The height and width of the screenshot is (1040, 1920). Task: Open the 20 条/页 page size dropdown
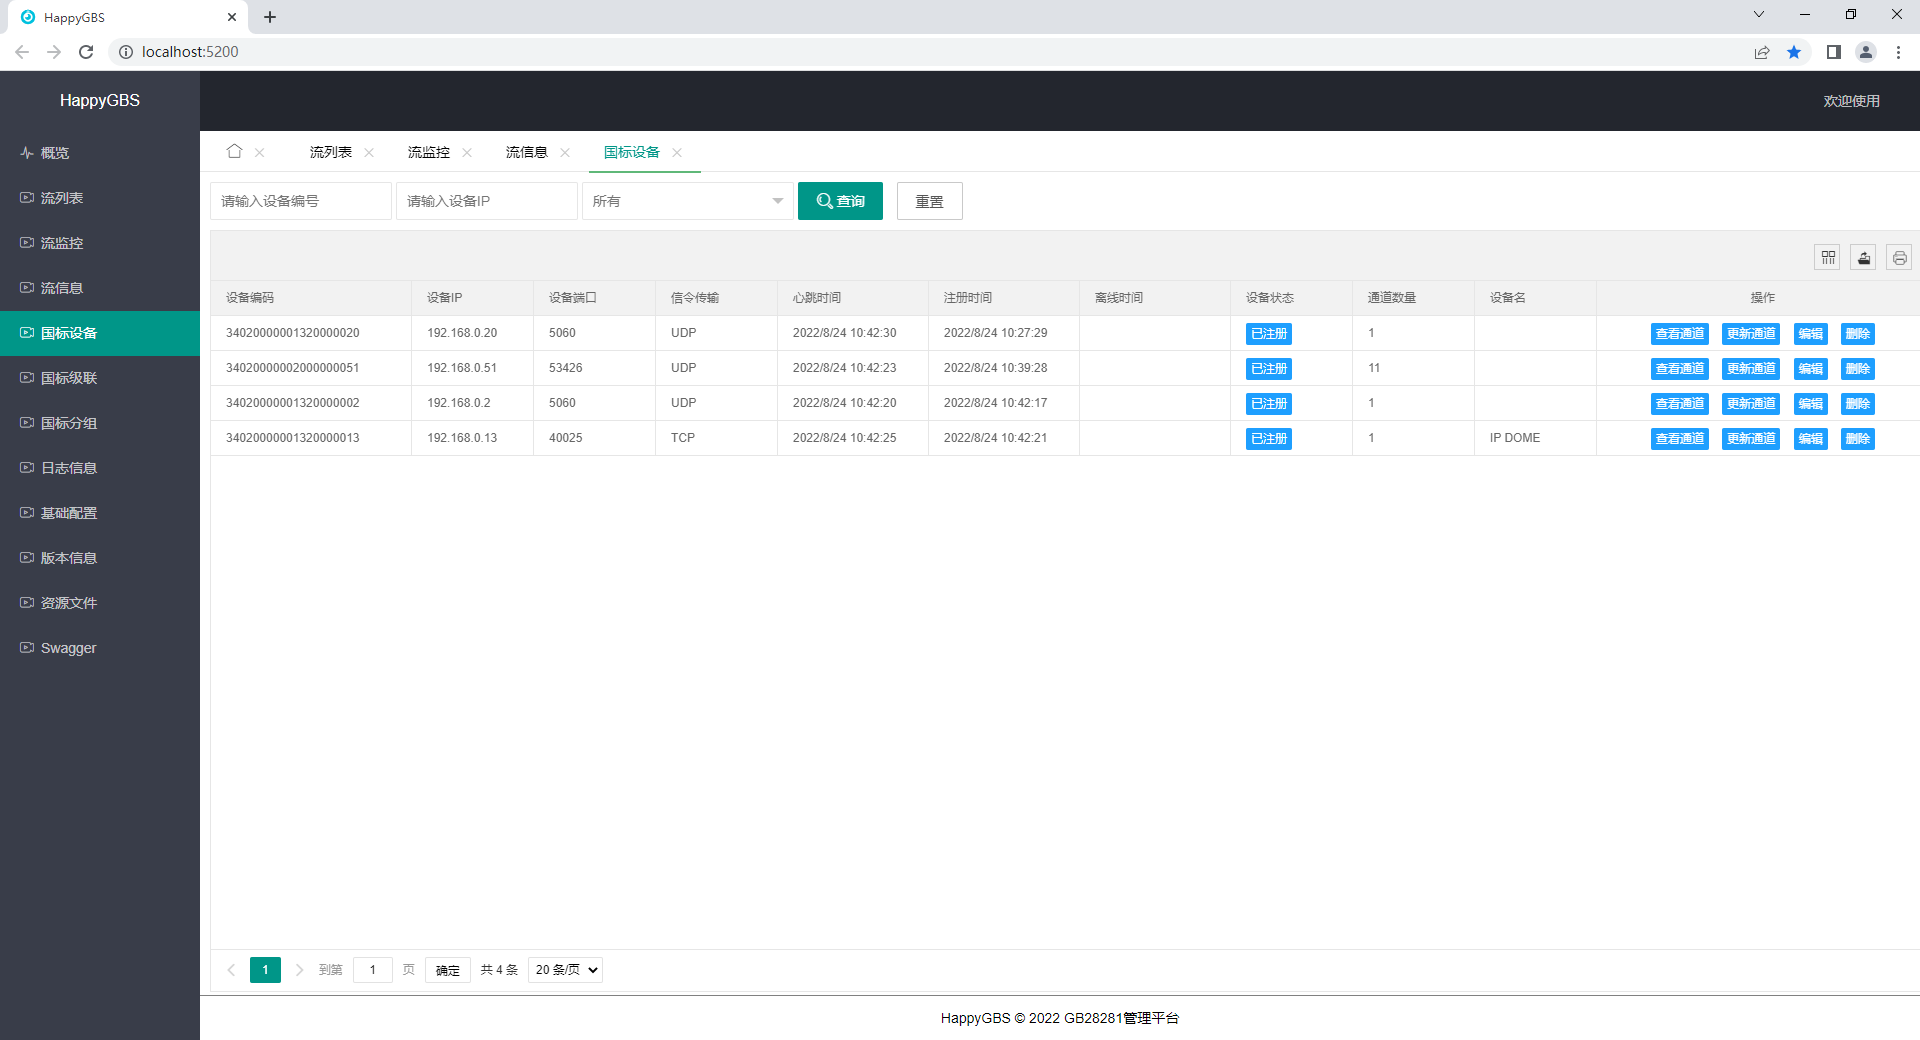click(x=565, y=970)
